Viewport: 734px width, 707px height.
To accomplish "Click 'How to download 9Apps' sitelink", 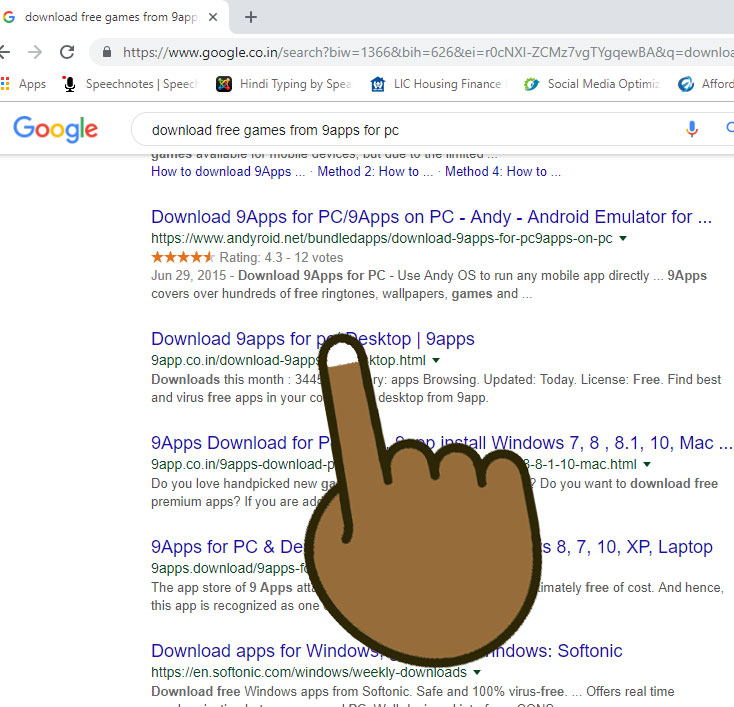I will [x=221, y=172].
